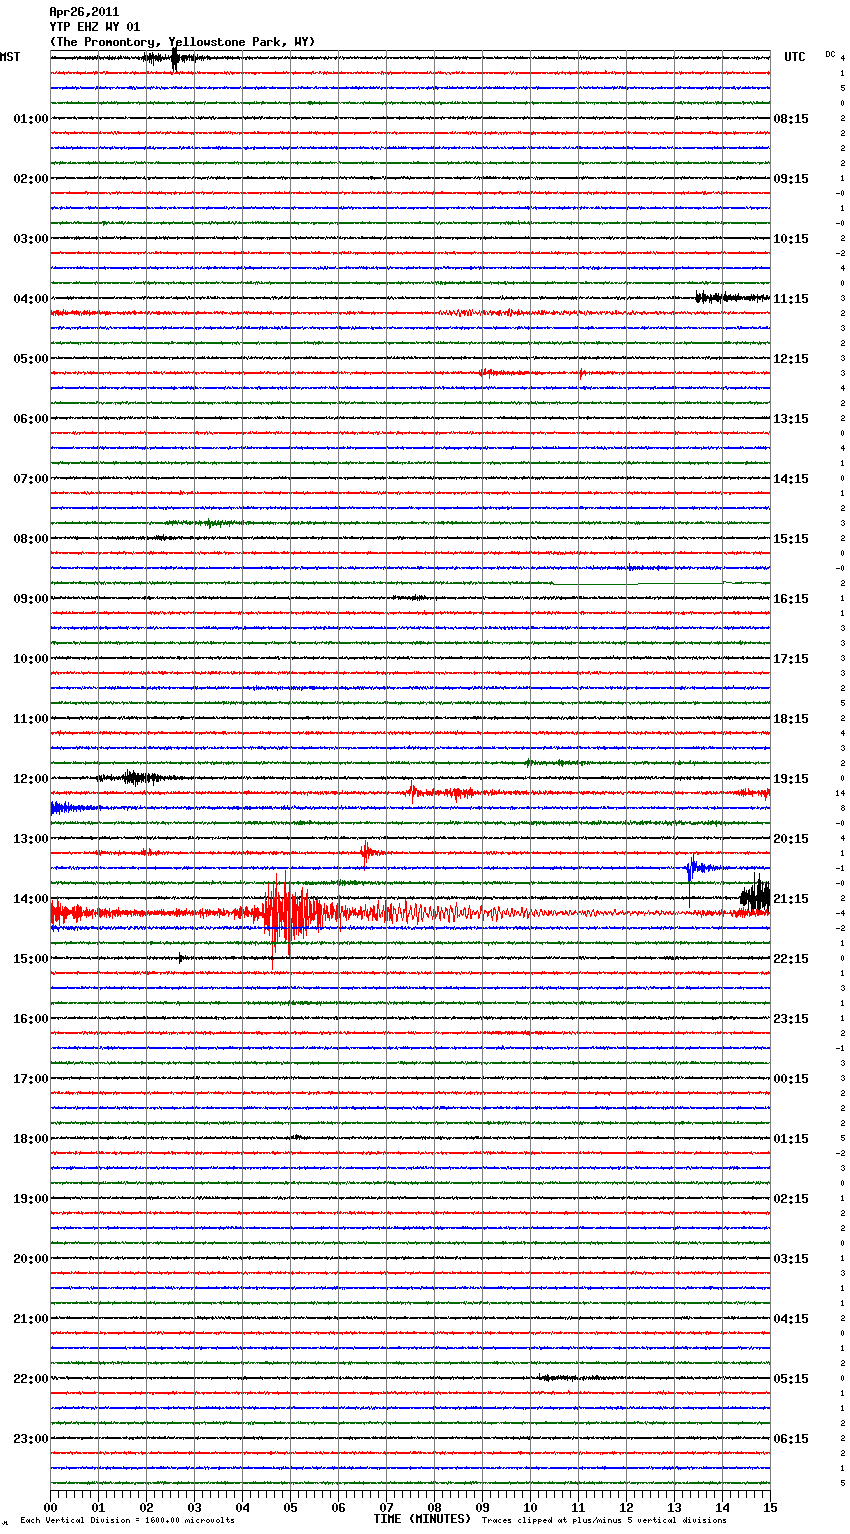Click the 04:00 MST hour label
This screenshot has width=850, height=1534.
[x=30, y=299]
